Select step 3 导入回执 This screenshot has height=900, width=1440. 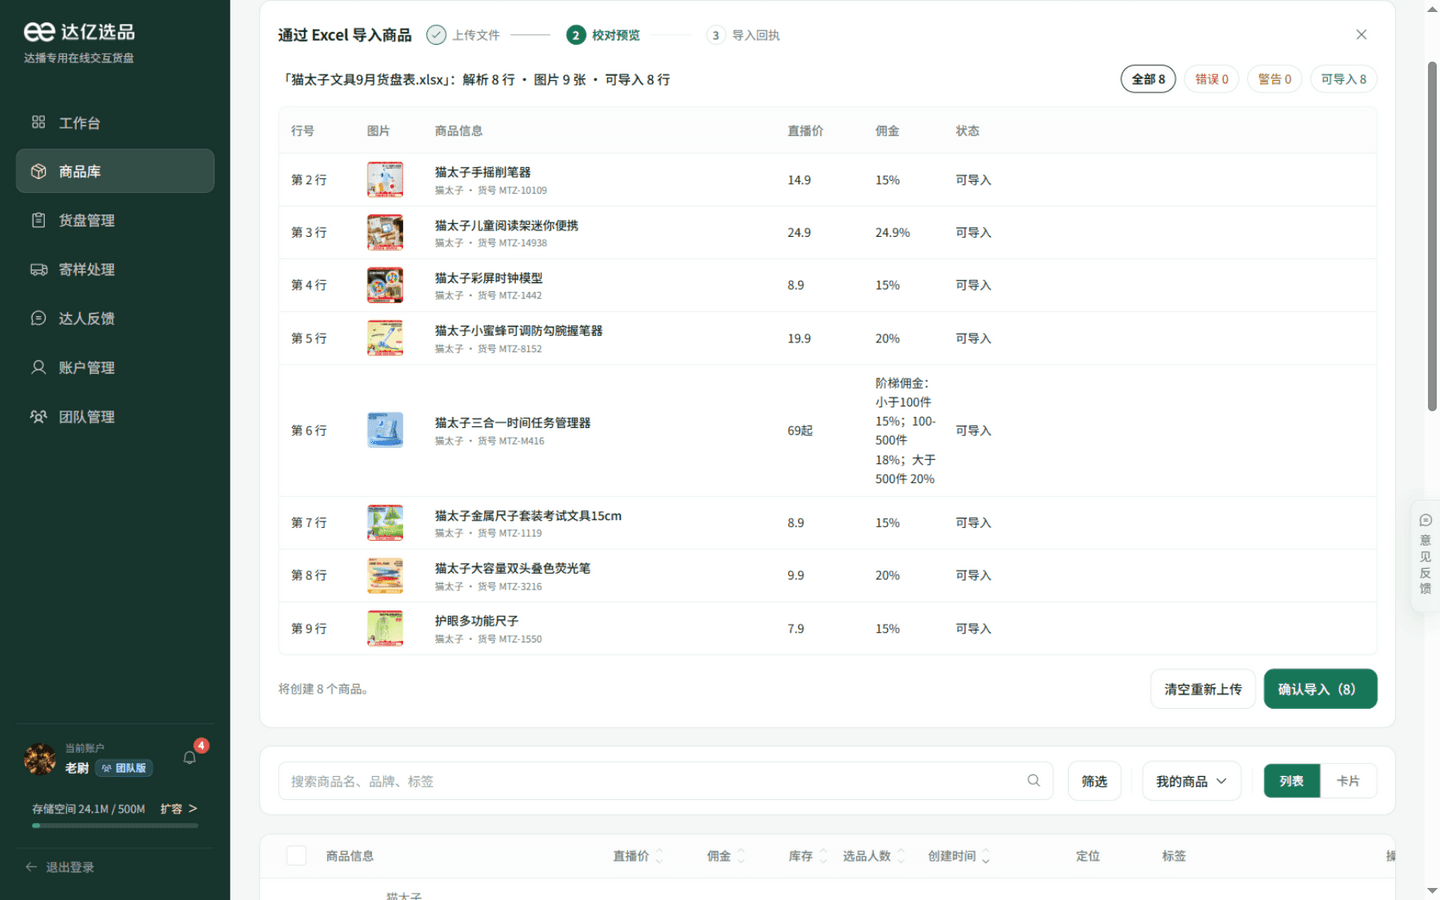coord(743,35)
